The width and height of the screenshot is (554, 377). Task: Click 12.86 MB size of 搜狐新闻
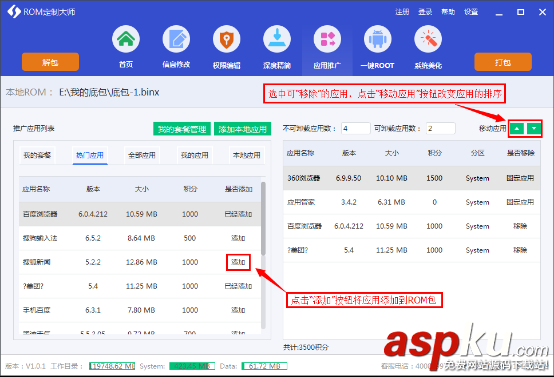[x=141, y=262]
